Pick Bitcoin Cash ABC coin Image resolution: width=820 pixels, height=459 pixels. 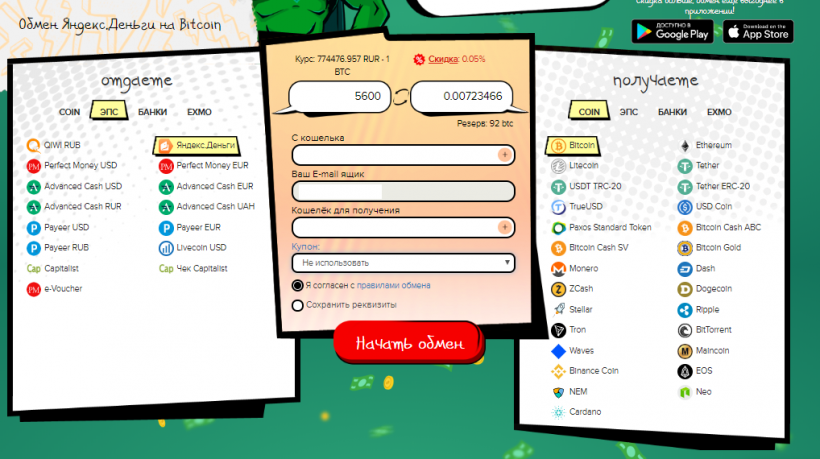[x=728, y=227]
